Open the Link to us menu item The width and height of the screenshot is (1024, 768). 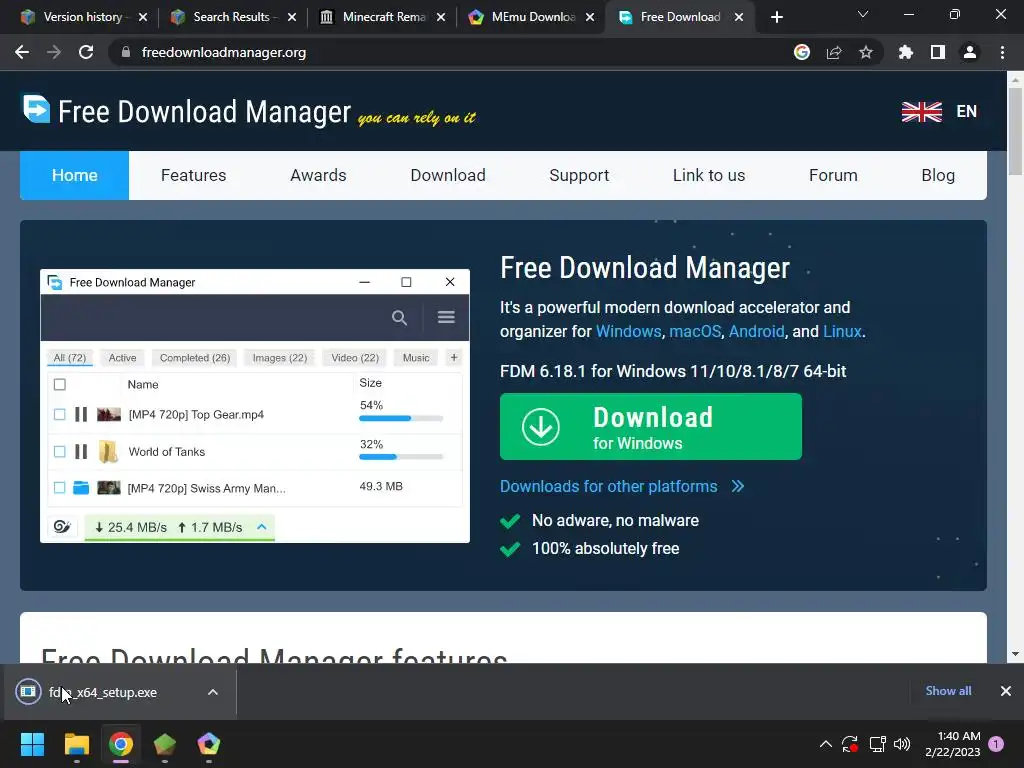[709, 175]
